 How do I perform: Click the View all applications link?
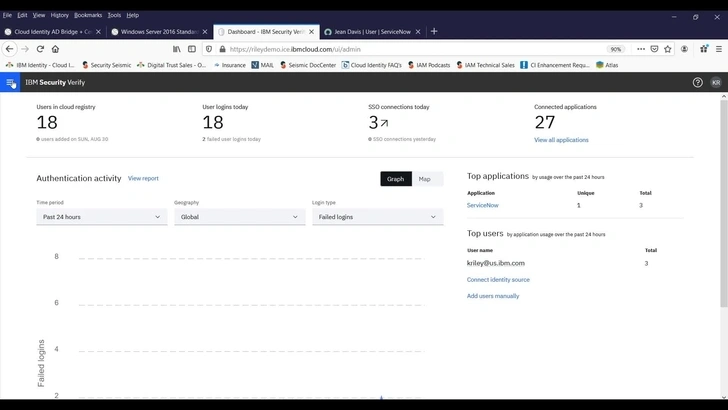pyautogui.click(x=561, y=140)
